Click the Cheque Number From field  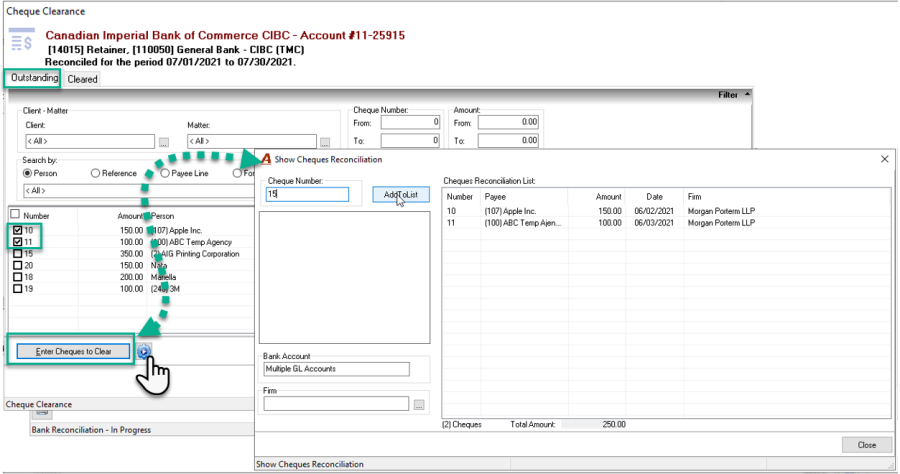(410, 122)
